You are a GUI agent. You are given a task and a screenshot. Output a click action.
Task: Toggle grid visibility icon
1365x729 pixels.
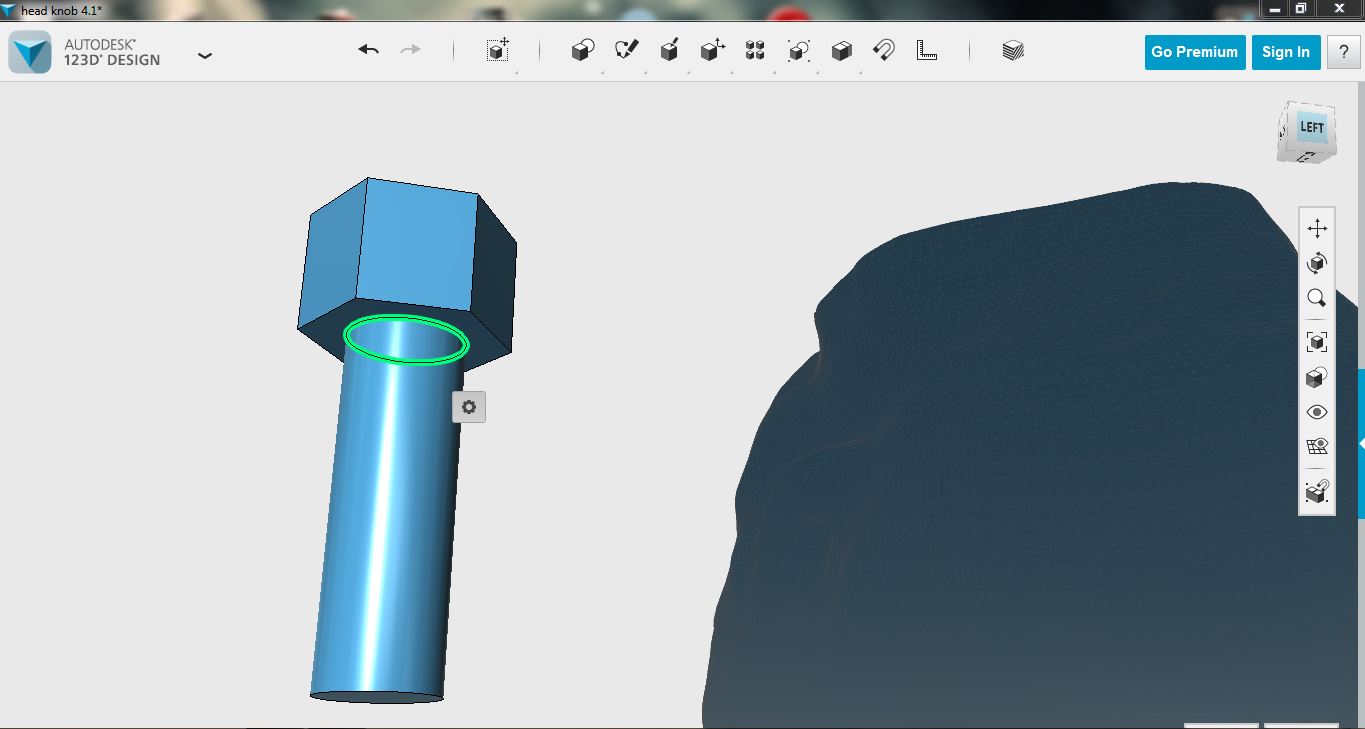pos(1317,446)
